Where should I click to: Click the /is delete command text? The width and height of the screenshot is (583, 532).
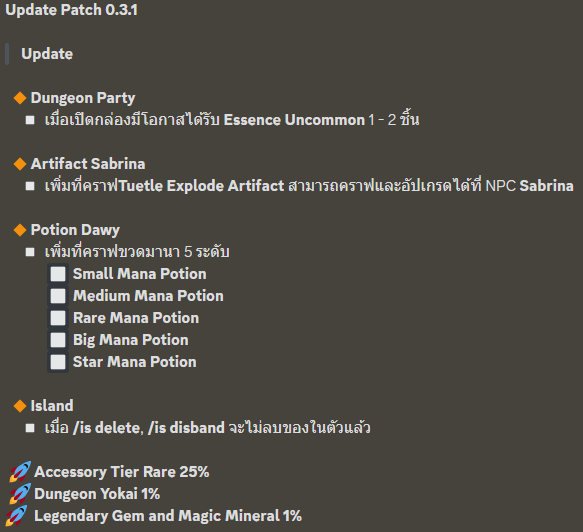(108, 428)
